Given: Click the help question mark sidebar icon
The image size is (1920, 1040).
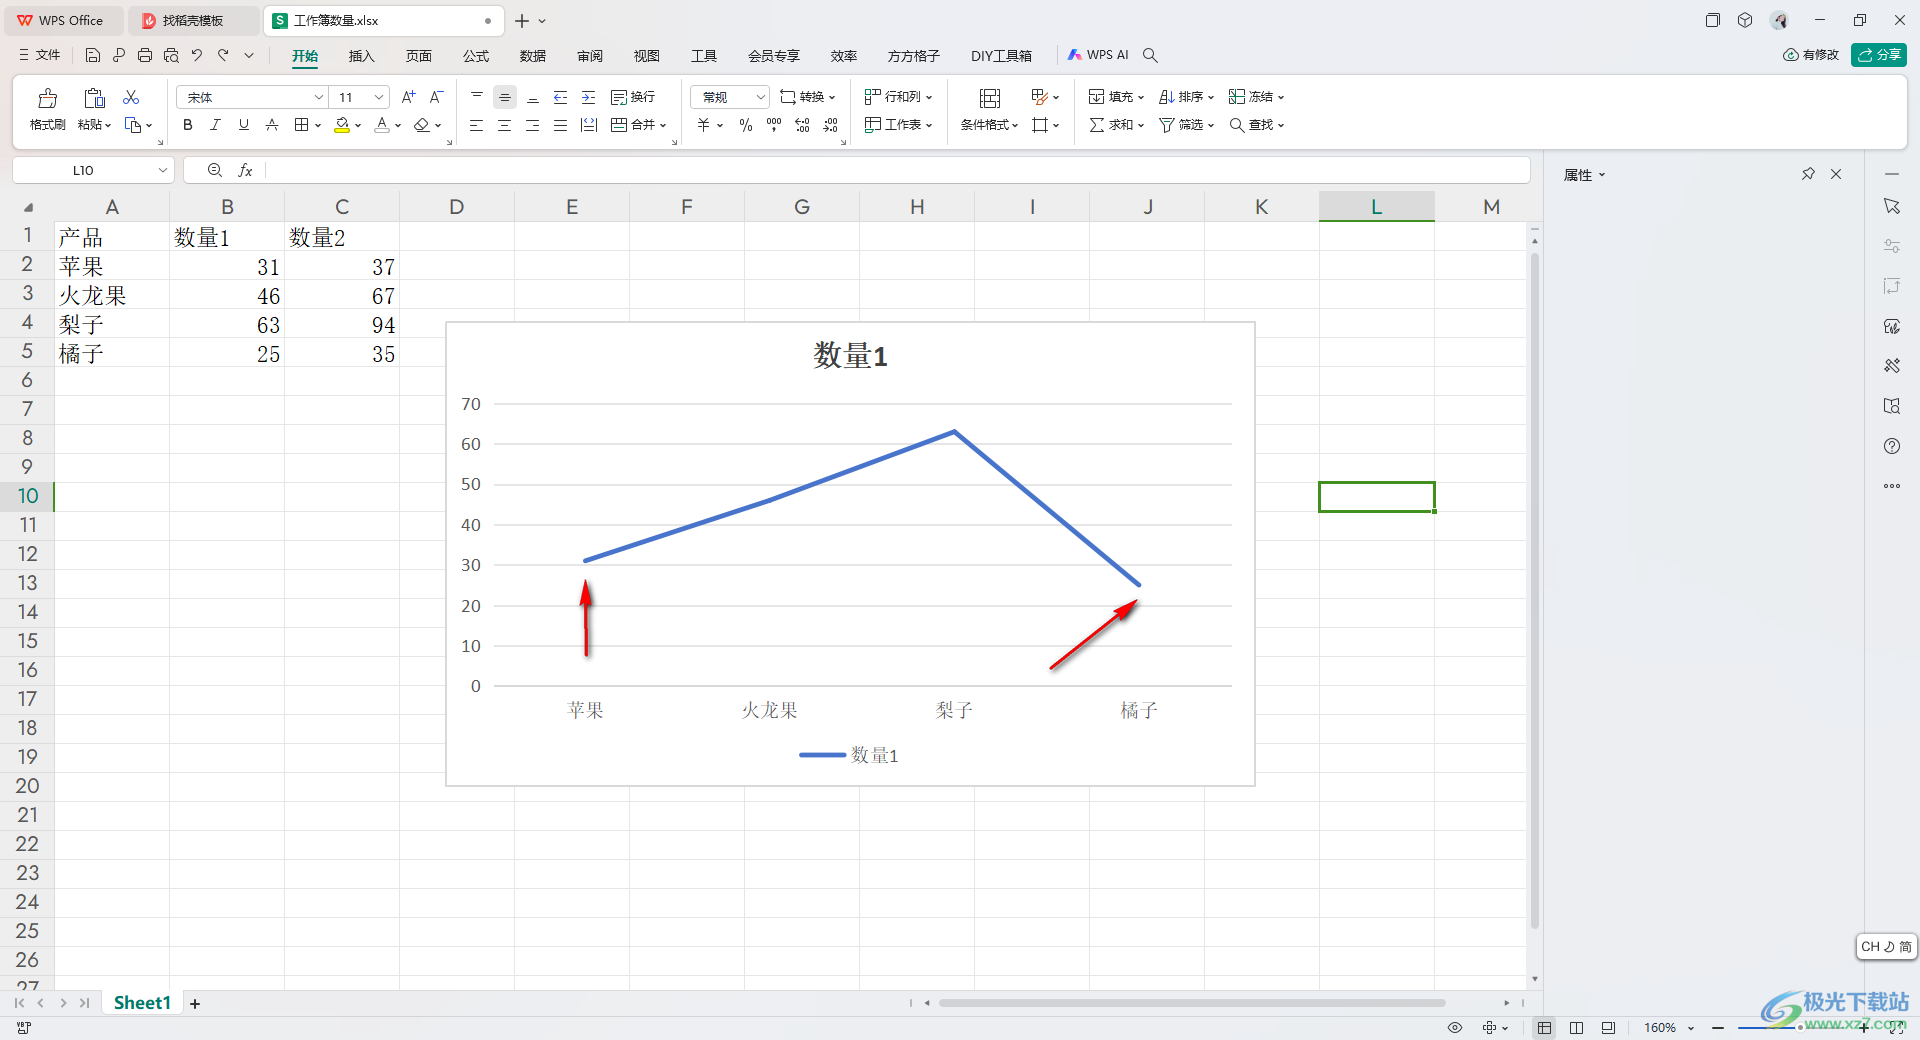Looking at the screenshot, I should pos(1892,446).
